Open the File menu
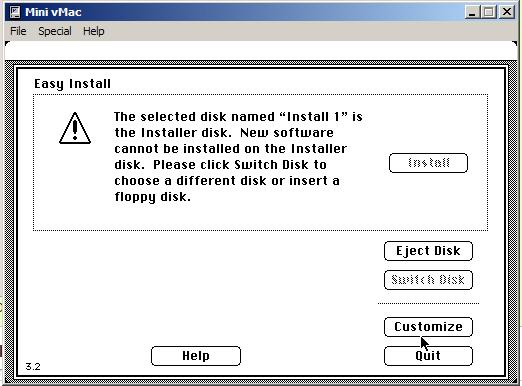 [18, 31]
